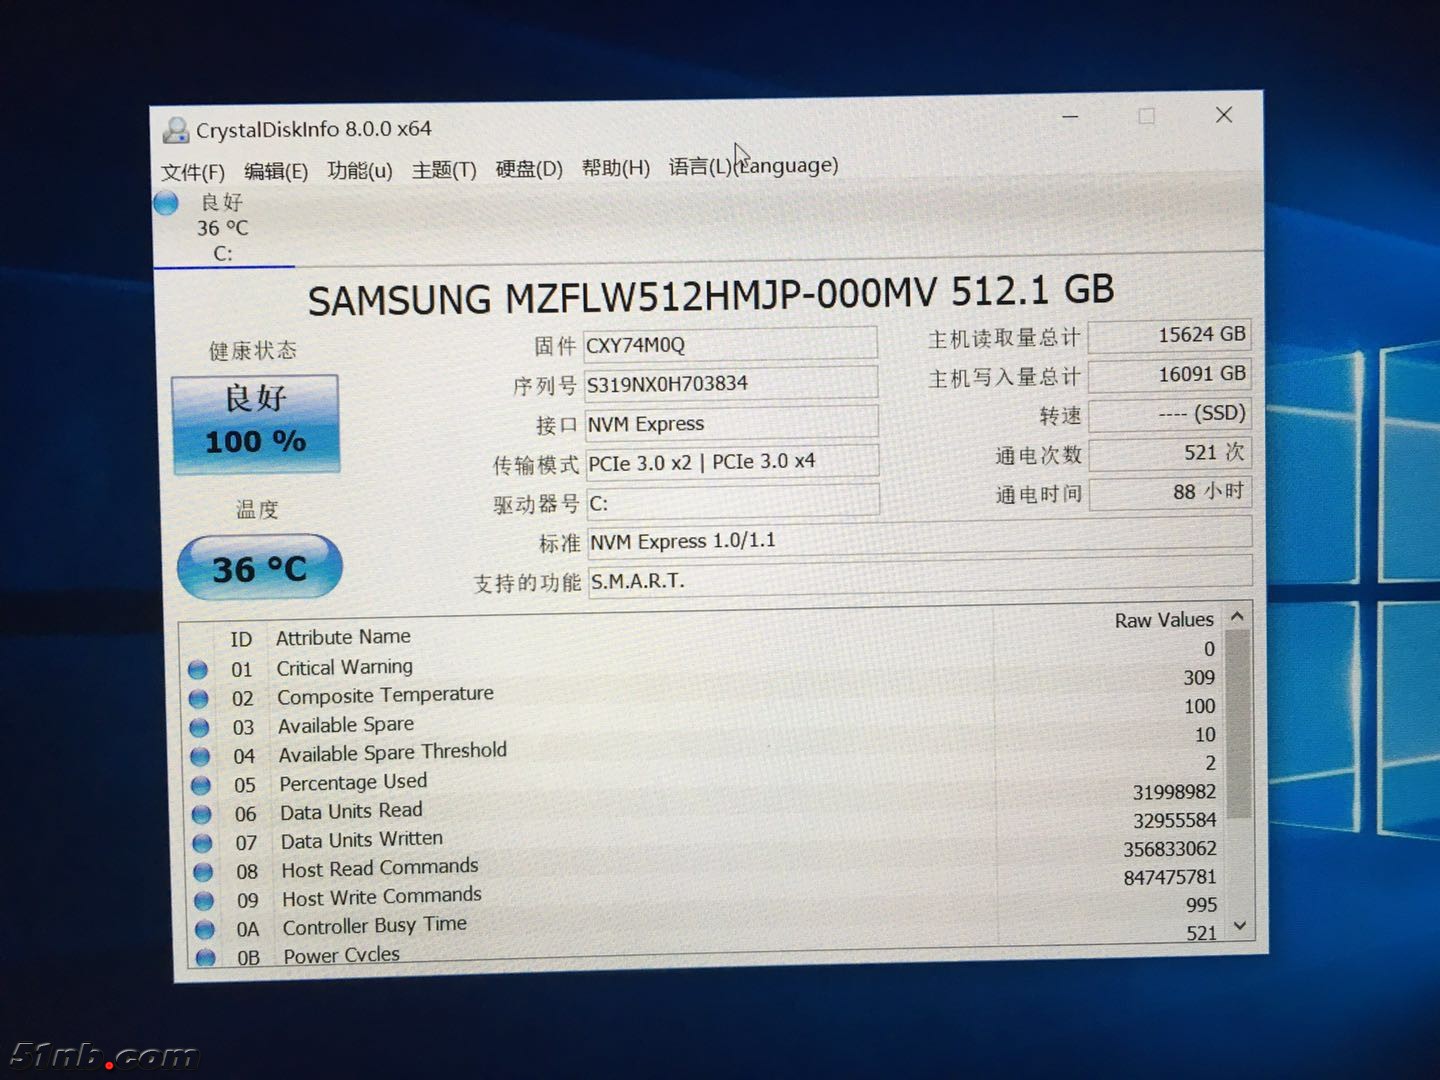Click the Data Units Written status dot
Viewport: 1440px width, 1080px height.
(203, 843)
